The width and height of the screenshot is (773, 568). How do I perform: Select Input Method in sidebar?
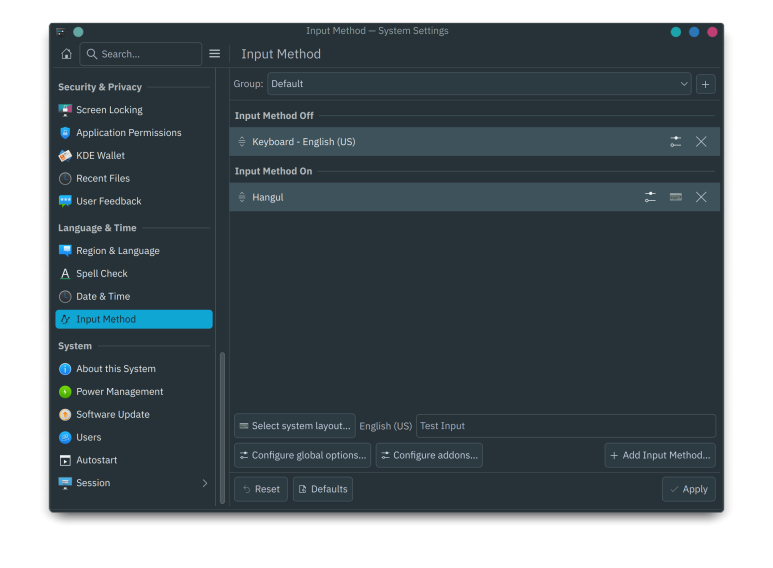pyautogui.click(x=134, y=320)
